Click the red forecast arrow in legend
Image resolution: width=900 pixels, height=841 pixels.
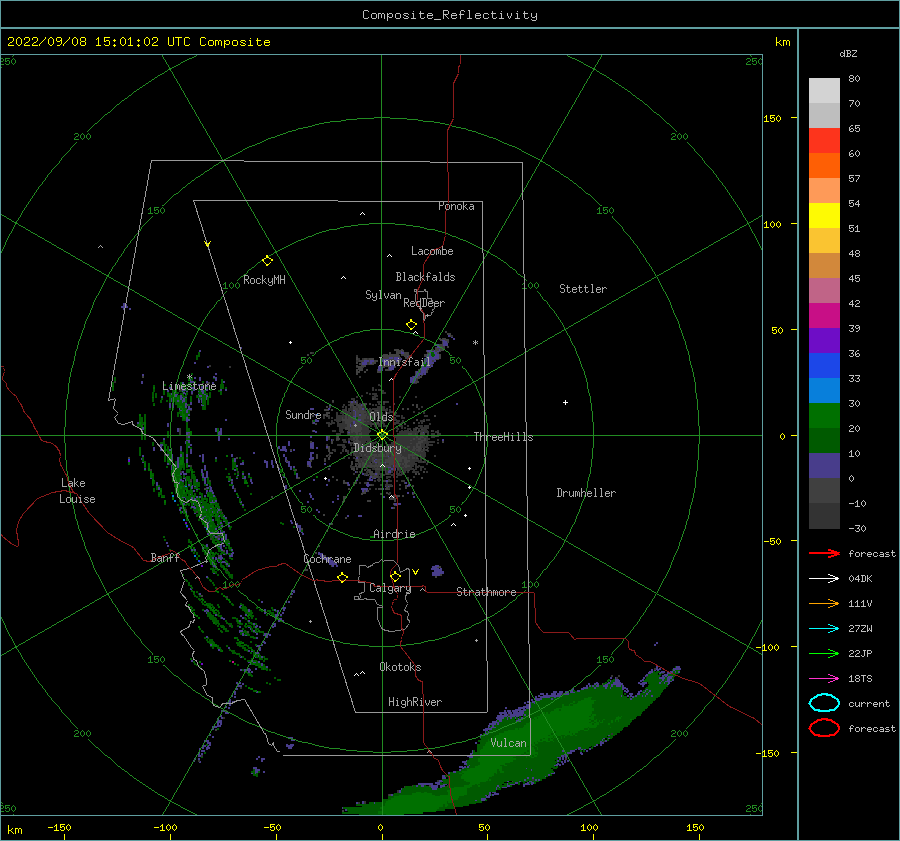824,553
